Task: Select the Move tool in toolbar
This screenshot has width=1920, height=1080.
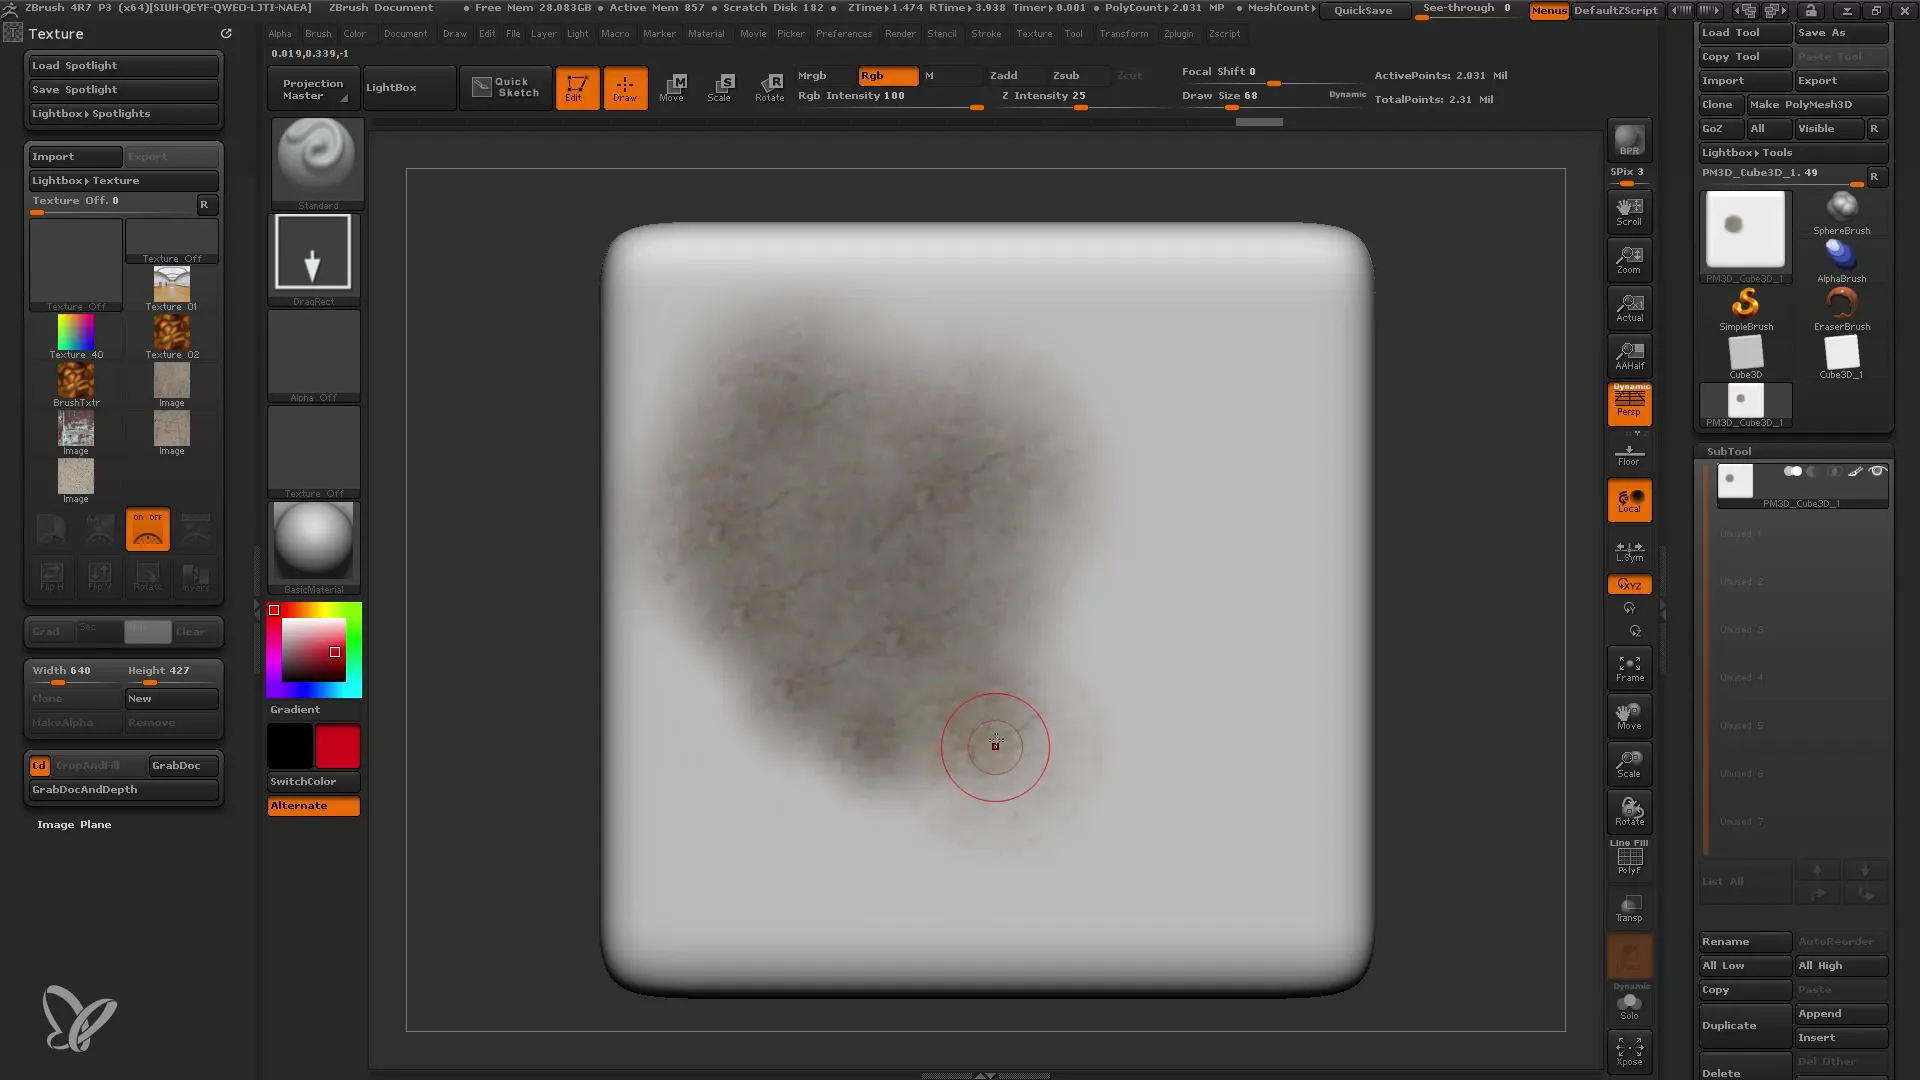Action: point(673,86)
